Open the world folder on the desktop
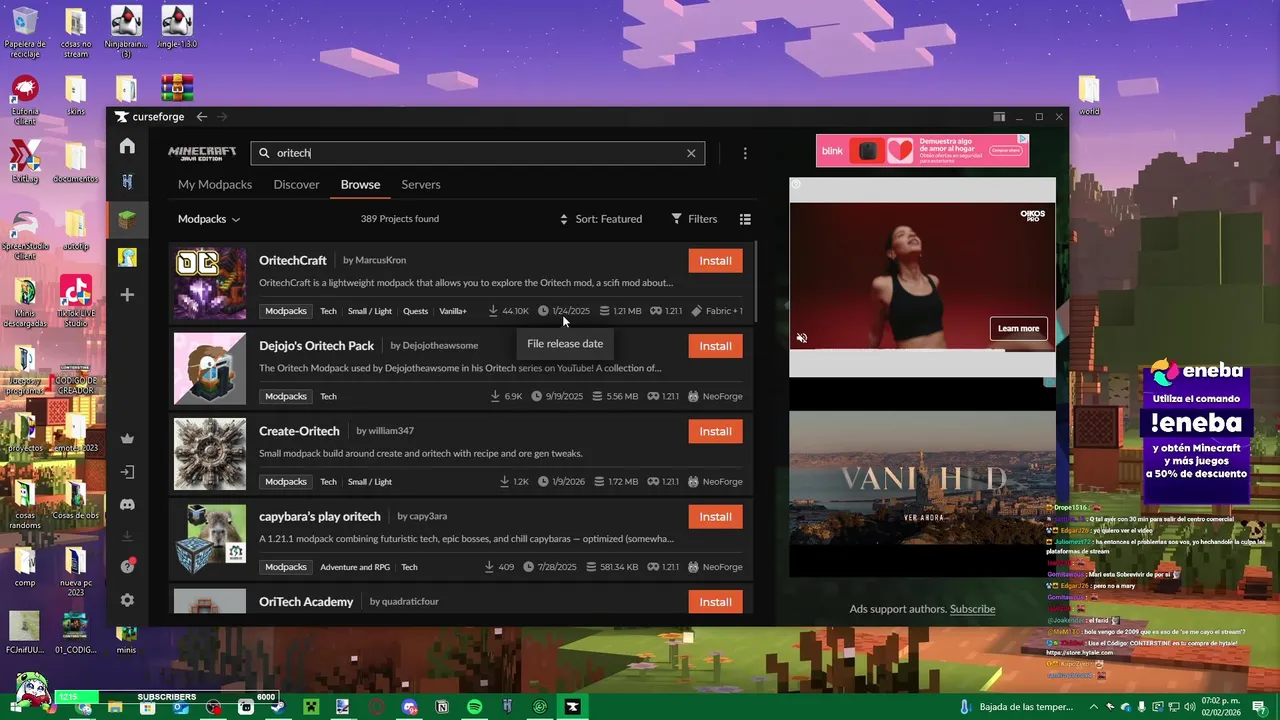The width and height of the screenshot is (1280, 720). coord(1089,96)
